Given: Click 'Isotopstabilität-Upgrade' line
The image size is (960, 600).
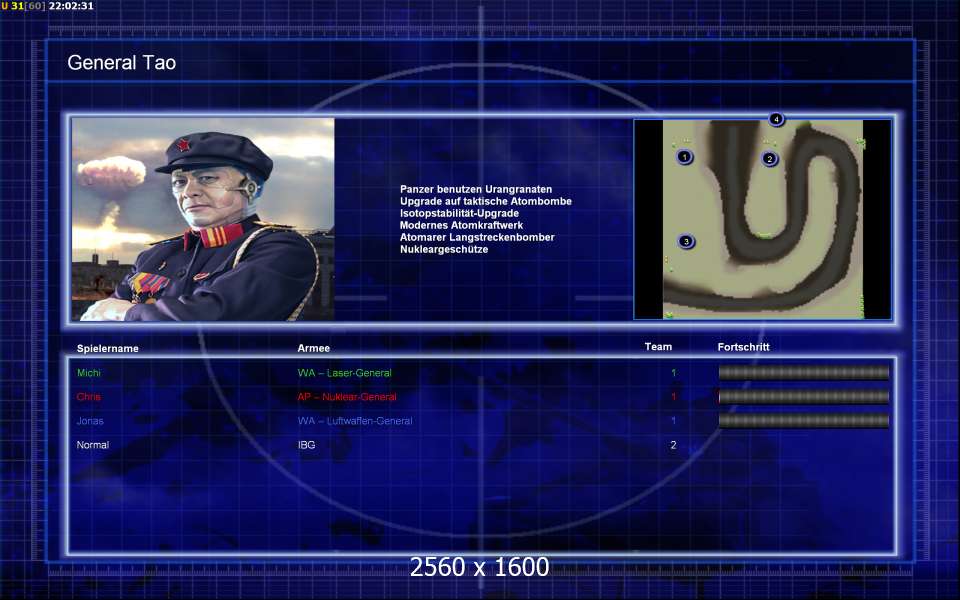Looking at the screenshot, I should click(x=459, y=213).
